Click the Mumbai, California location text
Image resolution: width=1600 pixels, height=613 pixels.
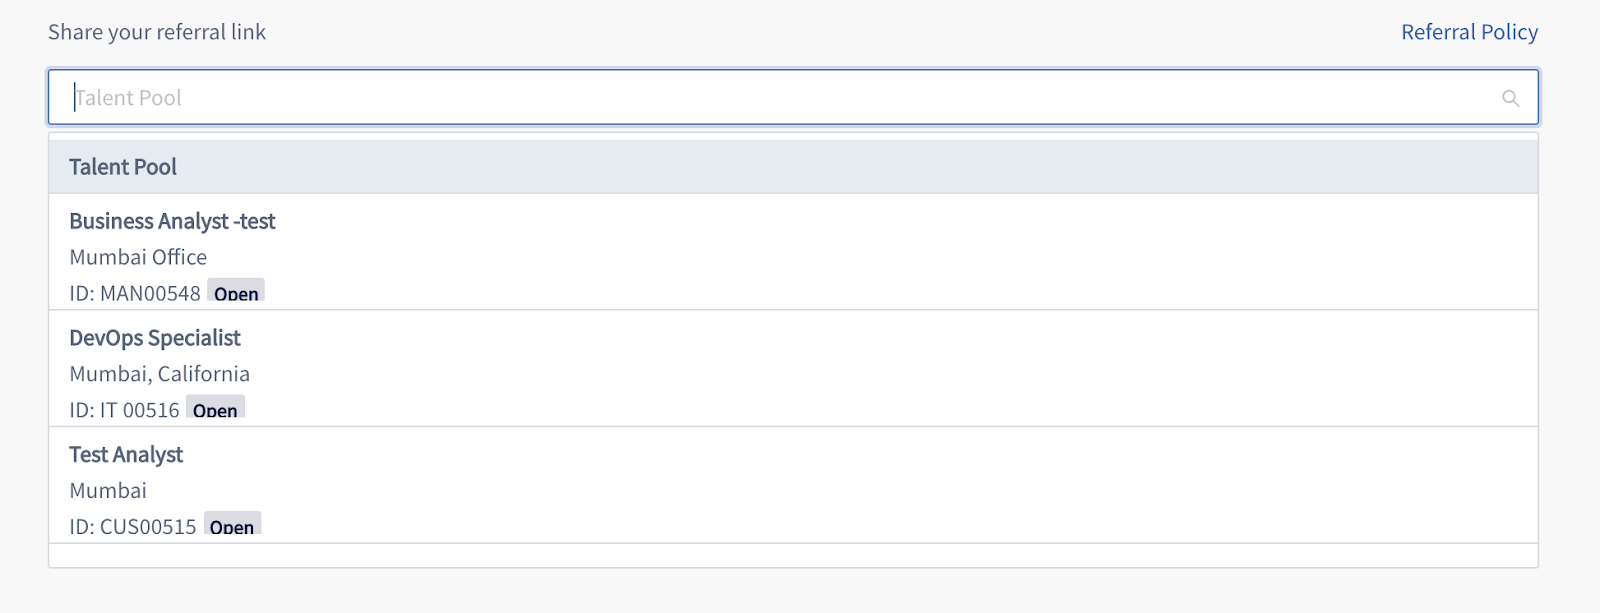160,374
